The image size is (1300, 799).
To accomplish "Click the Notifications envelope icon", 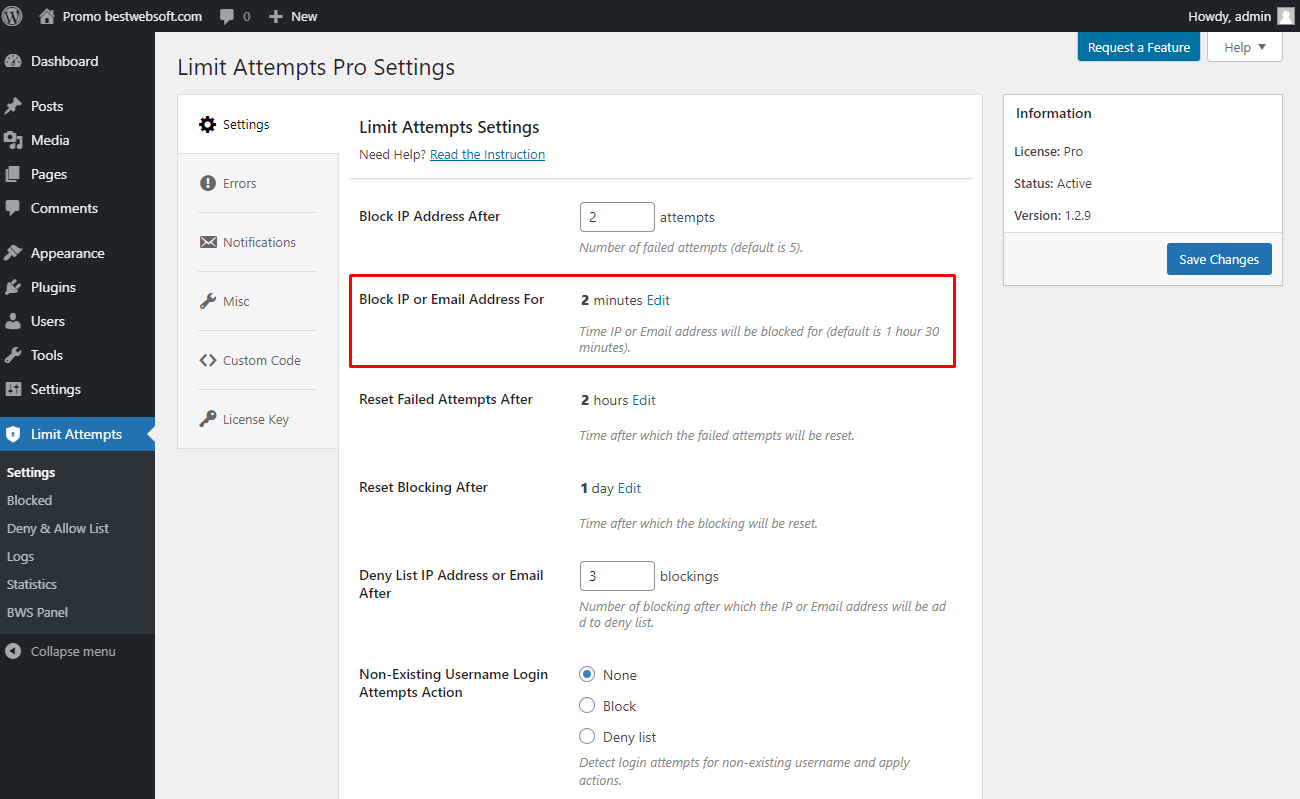I will click(x=208, y=242).
